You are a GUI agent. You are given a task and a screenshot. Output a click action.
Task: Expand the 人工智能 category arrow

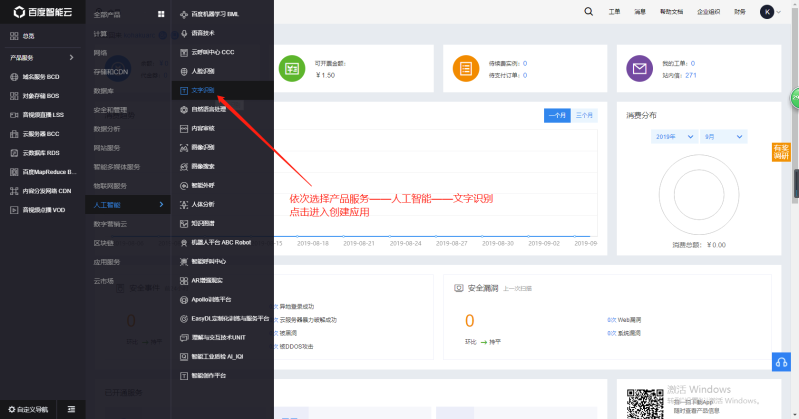[161, 204]
